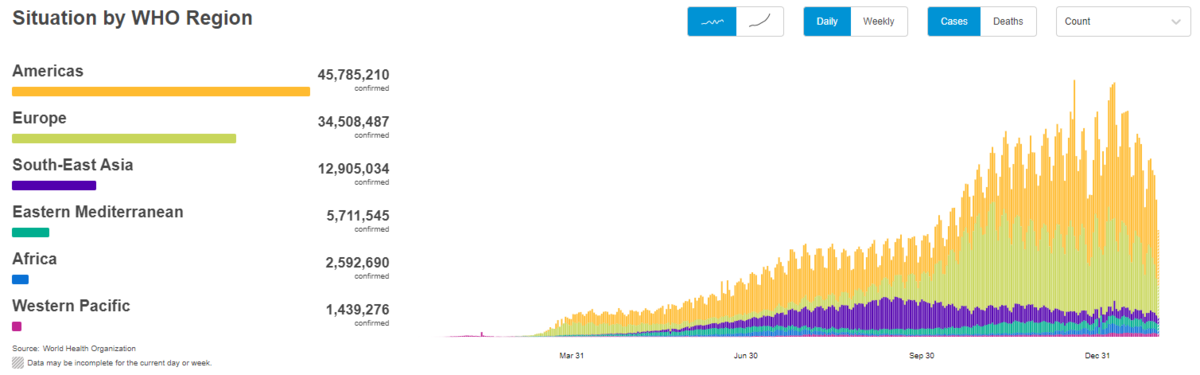Select the Eastern Mediterranean region label
The image size is (1200, 375).
click(x=98, y=212)
